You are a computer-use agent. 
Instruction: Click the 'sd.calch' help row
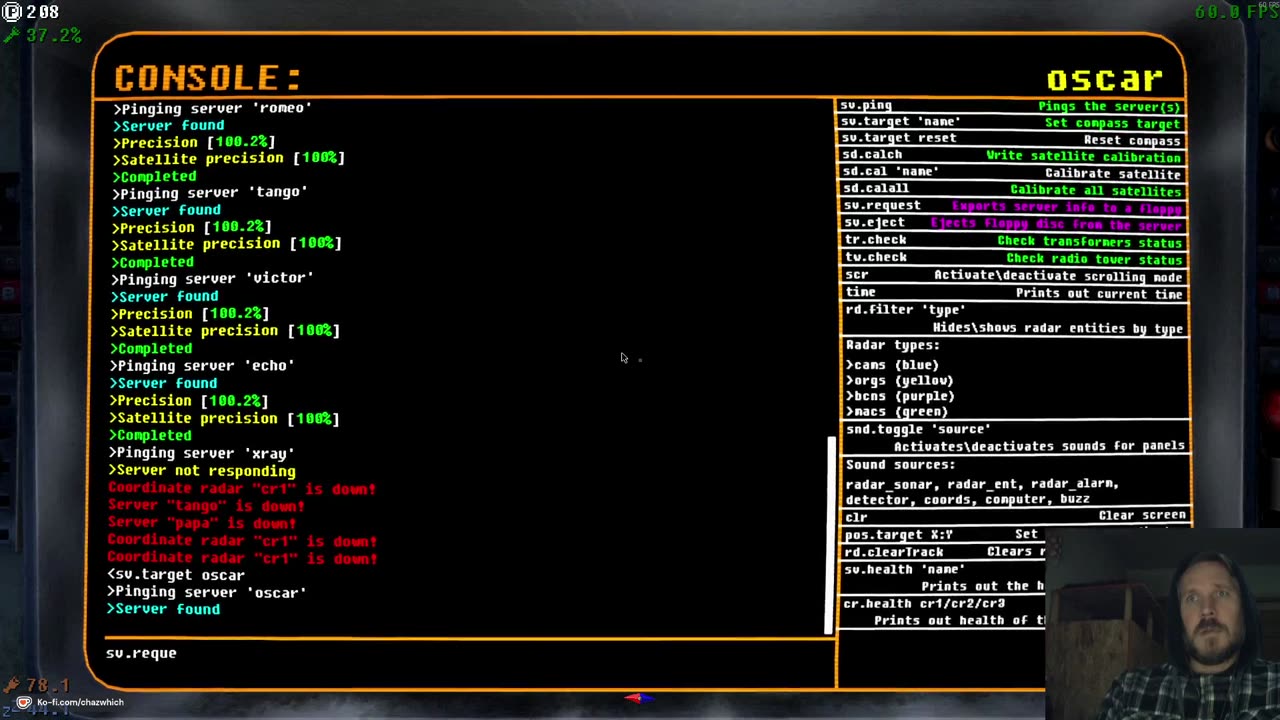(x=1012, y=156)
